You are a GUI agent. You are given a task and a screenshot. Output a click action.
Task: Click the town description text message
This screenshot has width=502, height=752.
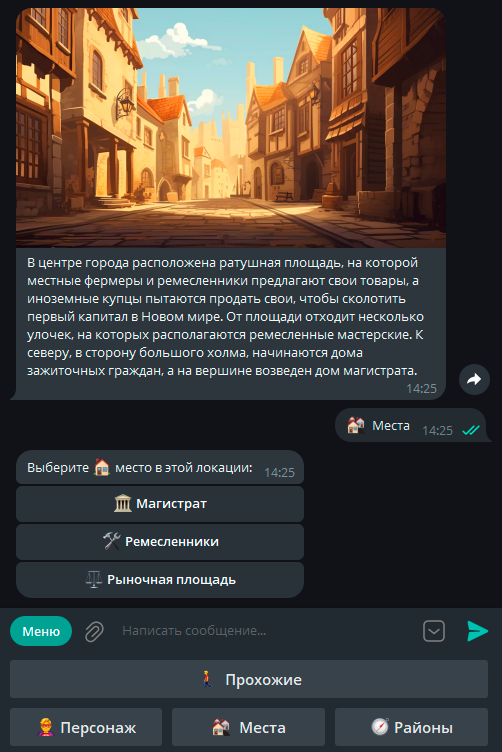(x=225, y=317)
